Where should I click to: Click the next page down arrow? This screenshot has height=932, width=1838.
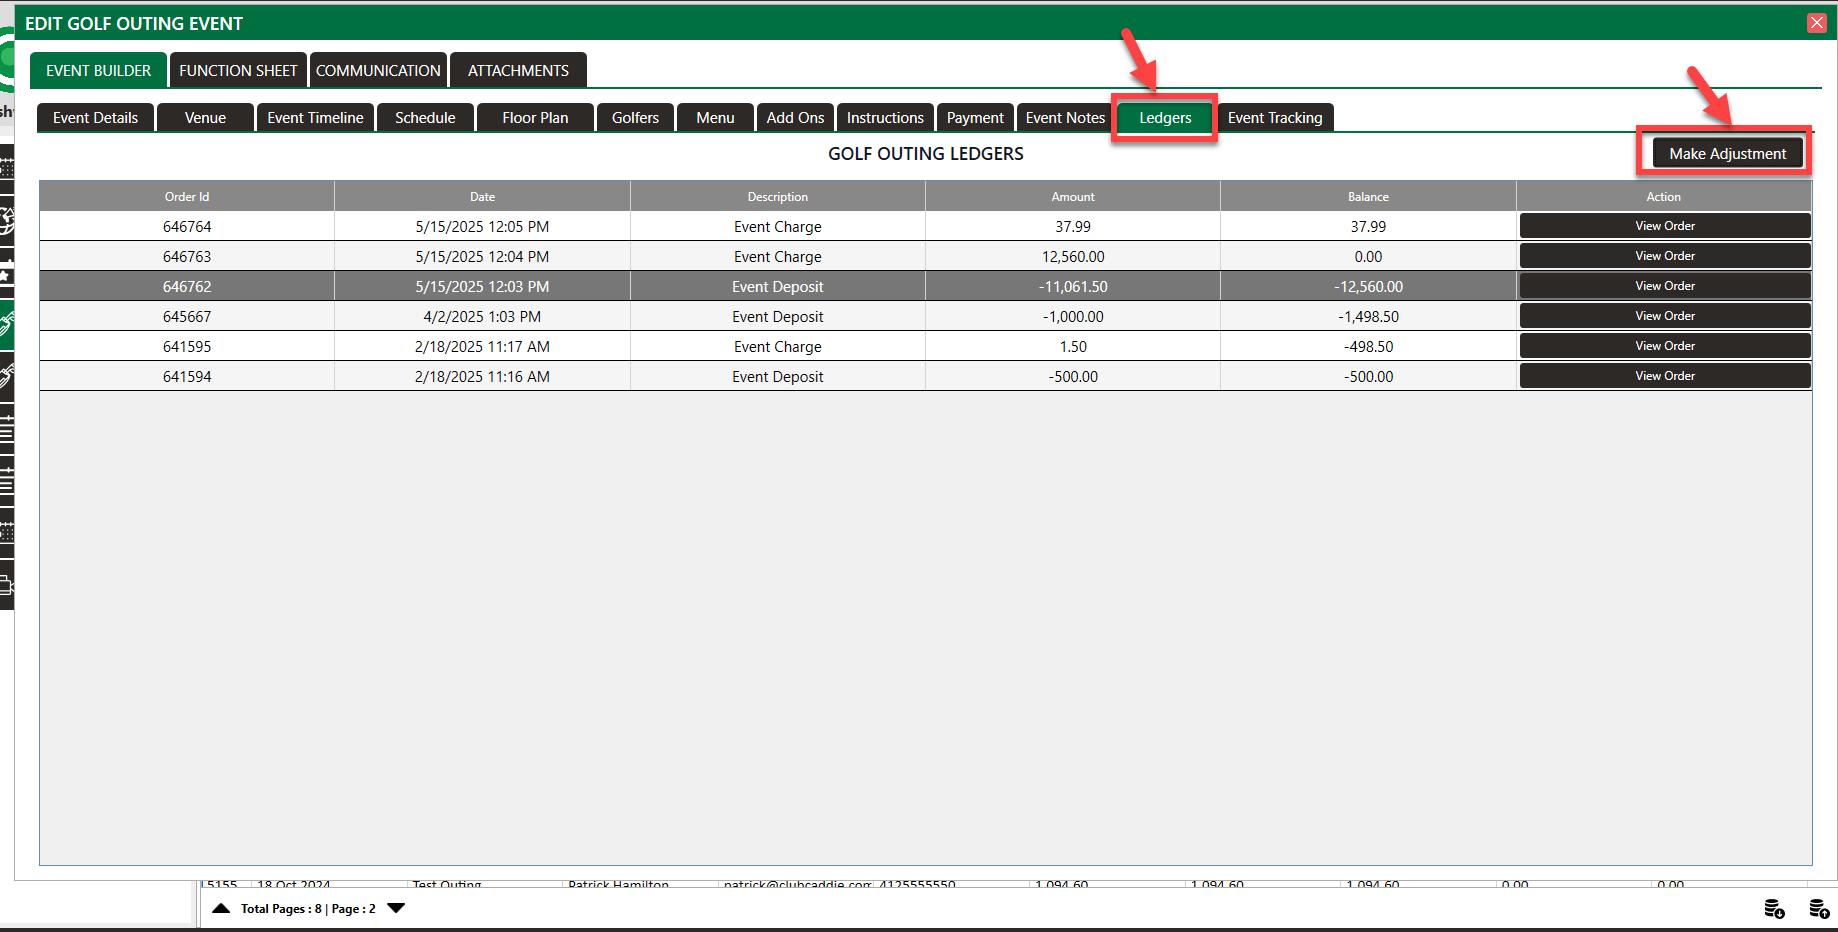click(396, 908)
